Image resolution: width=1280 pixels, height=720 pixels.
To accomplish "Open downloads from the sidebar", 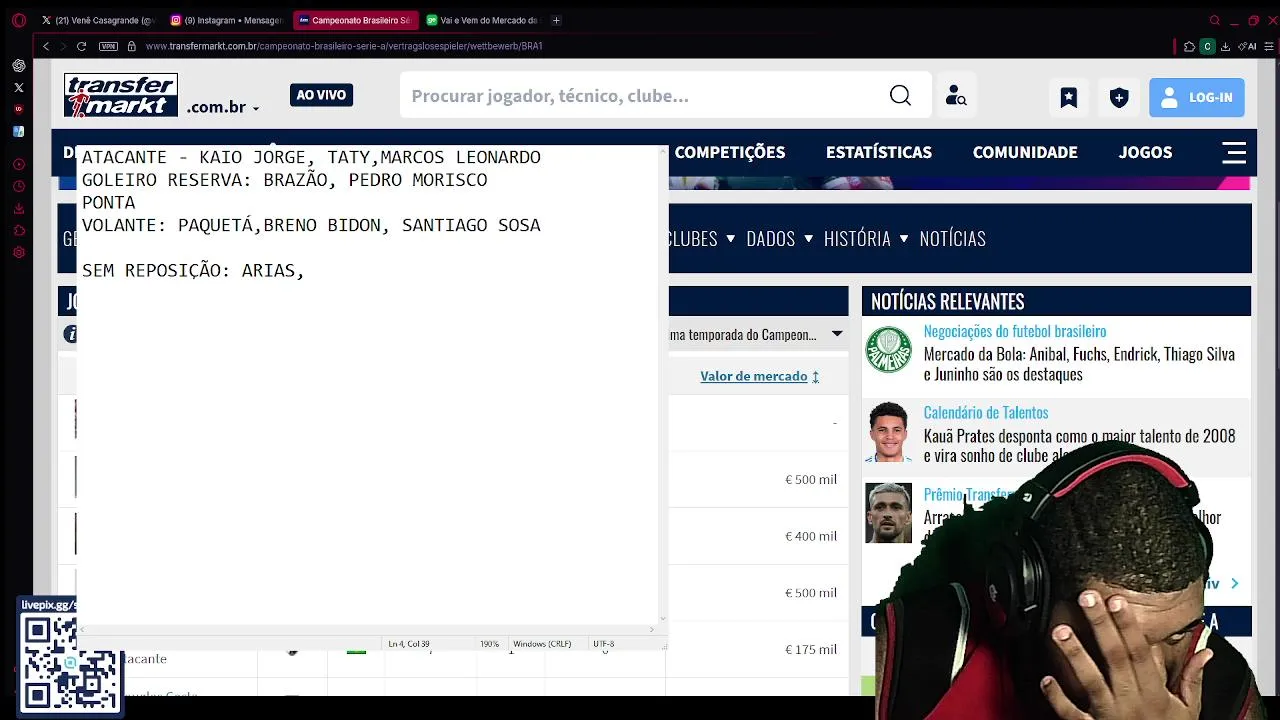I will pyautogui.click(x=19, y=208).
